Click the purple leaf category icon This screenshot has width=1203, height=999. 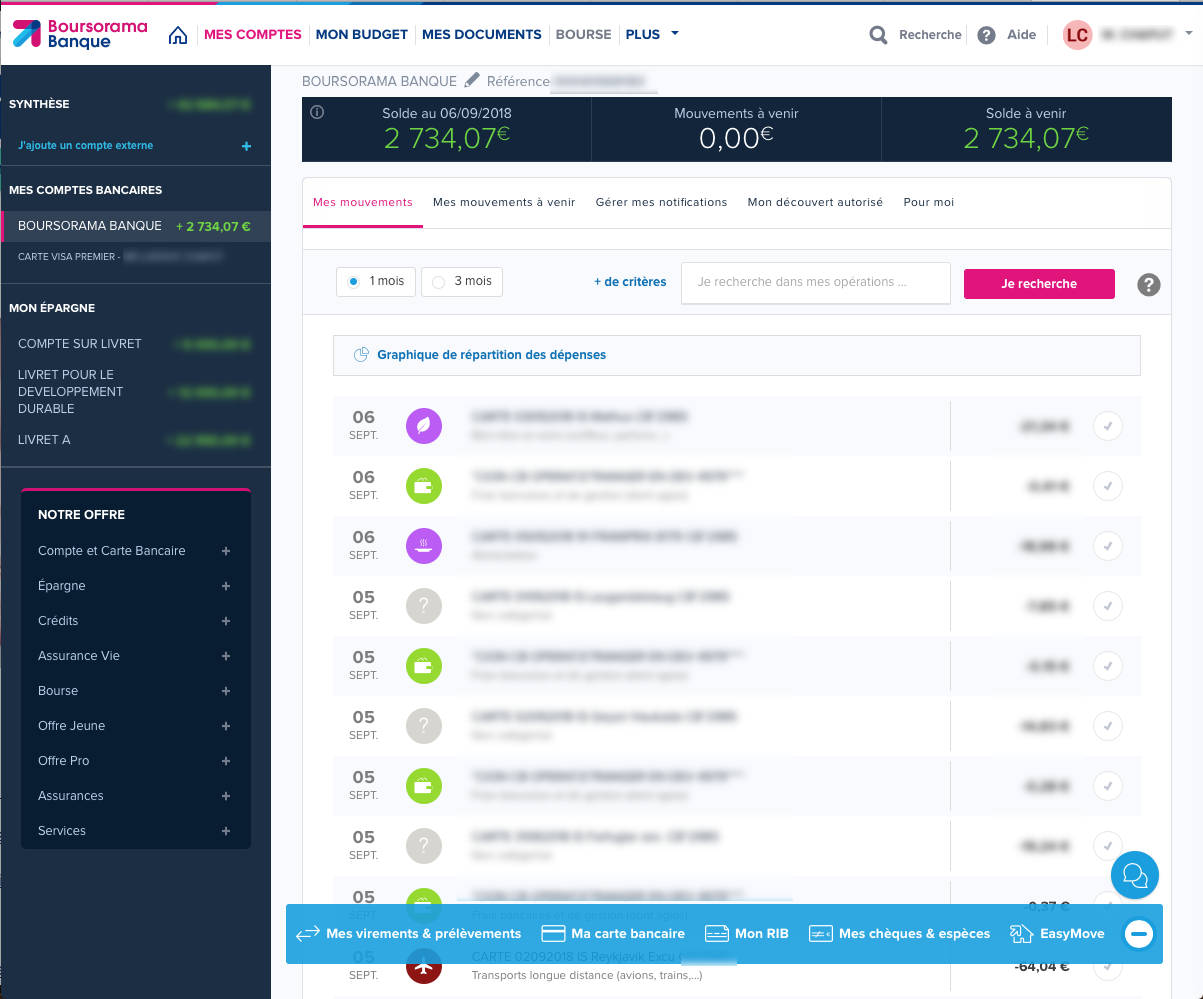pos(424,426)
